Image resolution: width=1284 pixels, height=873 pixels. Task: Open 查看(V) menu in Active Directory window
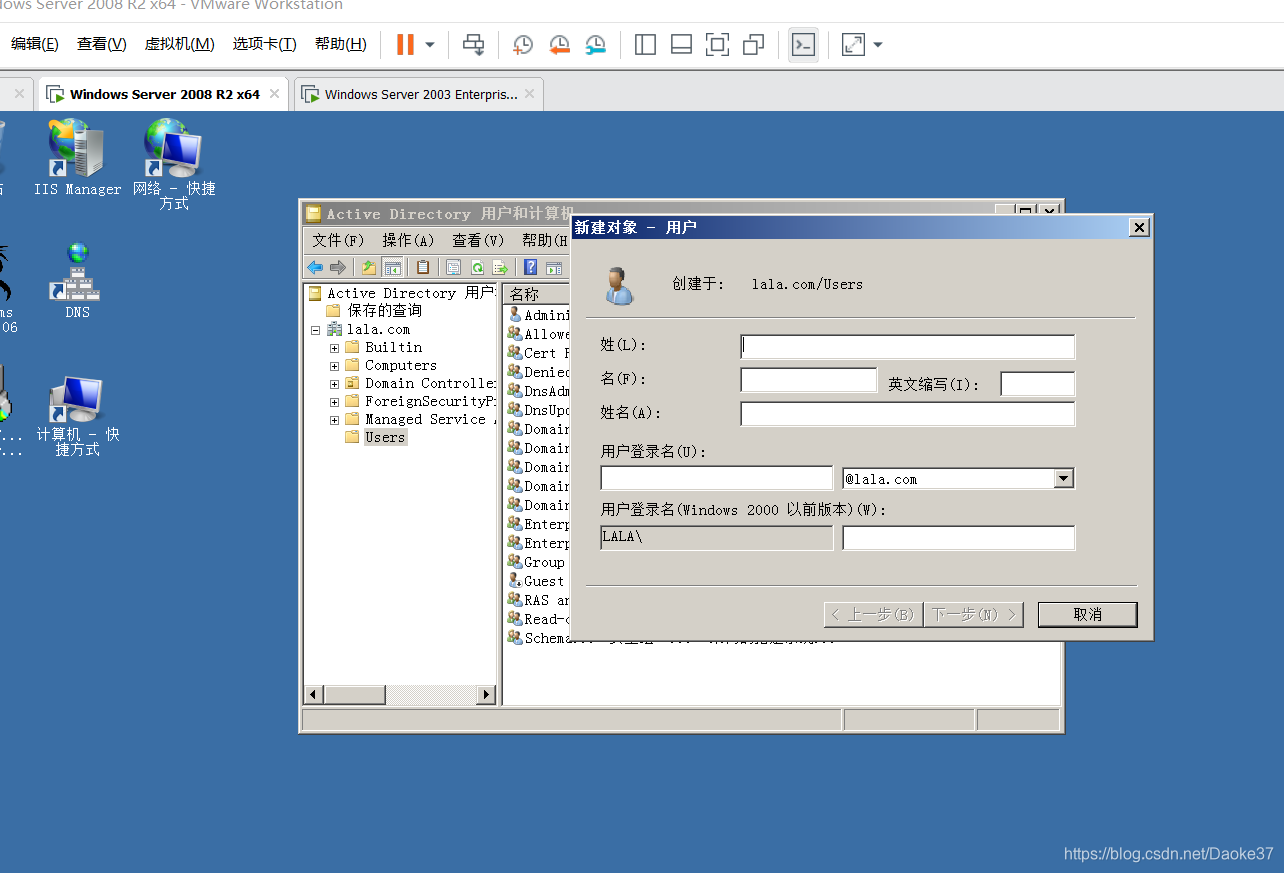point(478,240)
